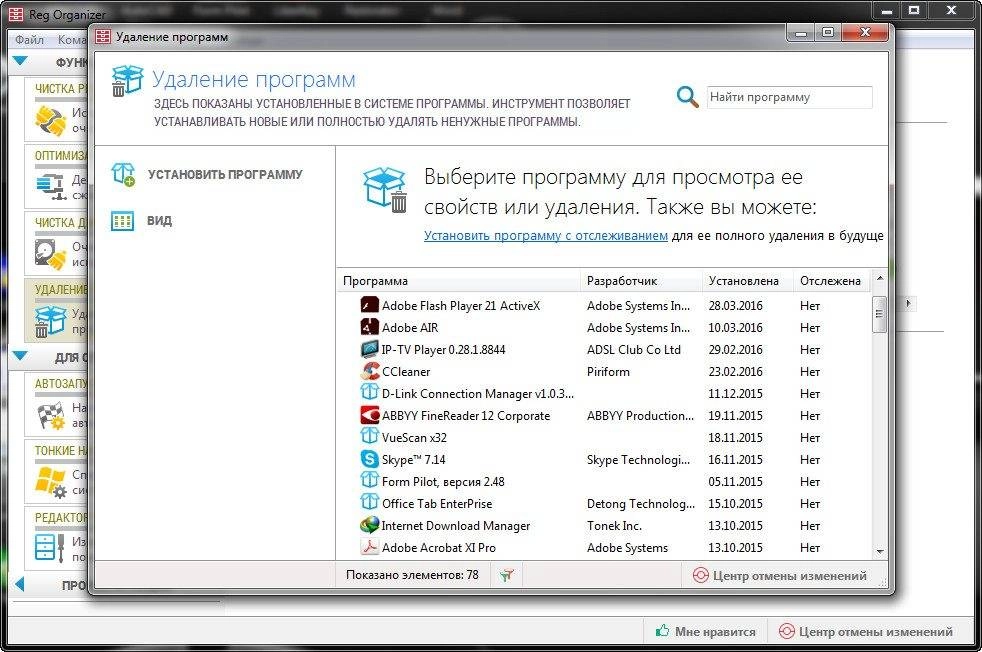Click the Skype 7.14 icon

point(370,458)
